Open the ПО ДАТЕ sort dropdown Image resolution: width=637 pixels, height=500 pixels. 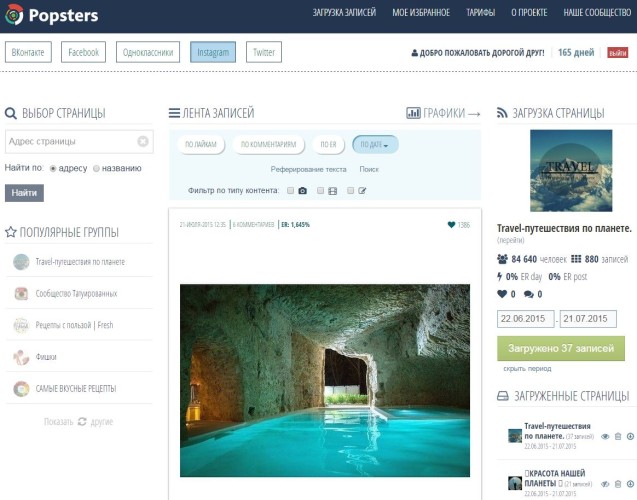[x=375, y=144]
